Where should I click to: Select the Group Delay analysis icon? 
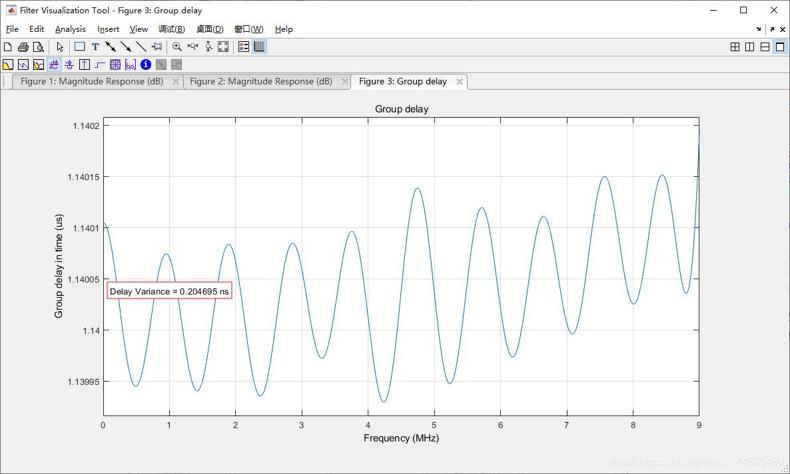[54, 64]
